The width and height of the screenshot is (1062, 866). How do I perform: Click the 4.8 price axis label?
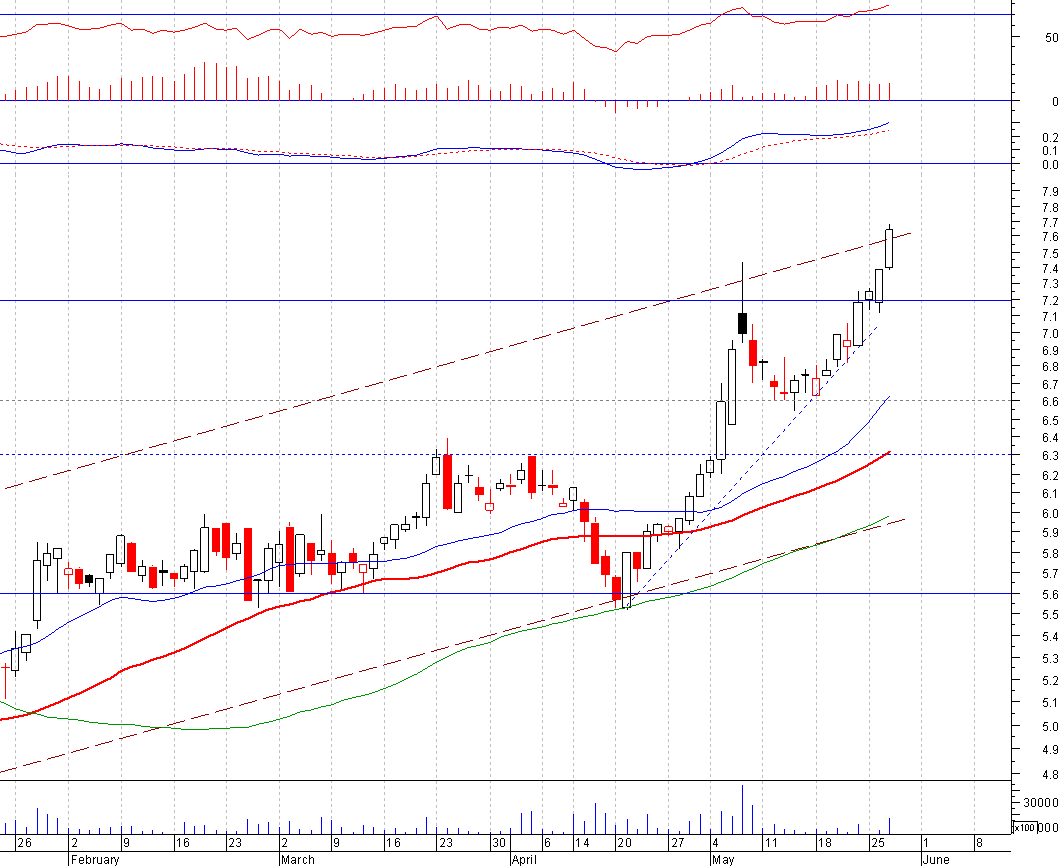[x=1050, y=774]
